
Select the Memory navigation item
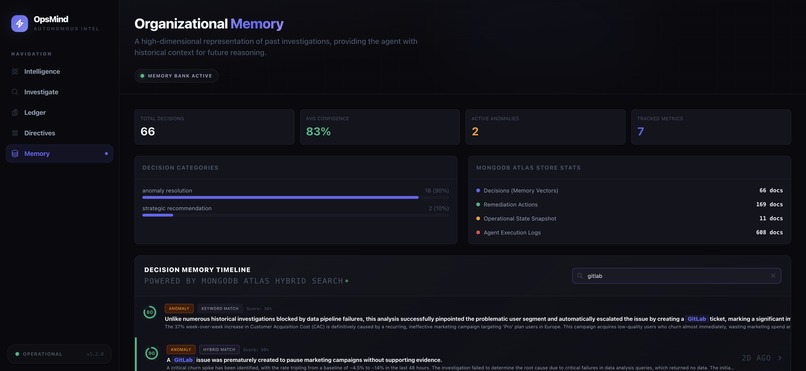tap(59, 154)
